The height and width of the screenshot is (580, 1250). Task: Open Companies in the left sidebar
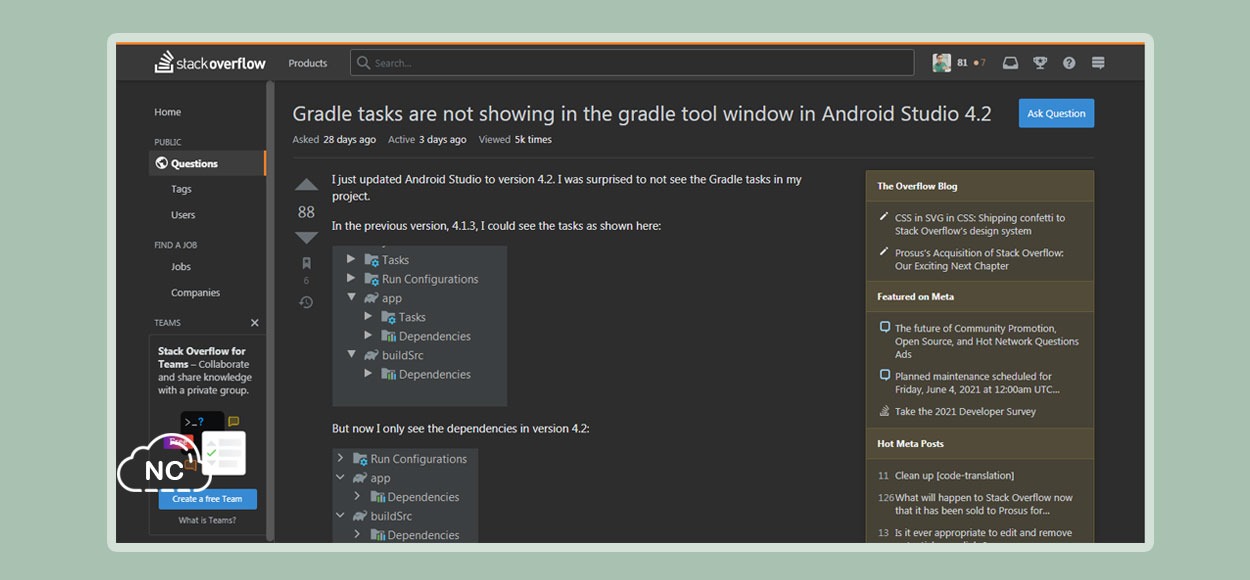pos(195,293)
